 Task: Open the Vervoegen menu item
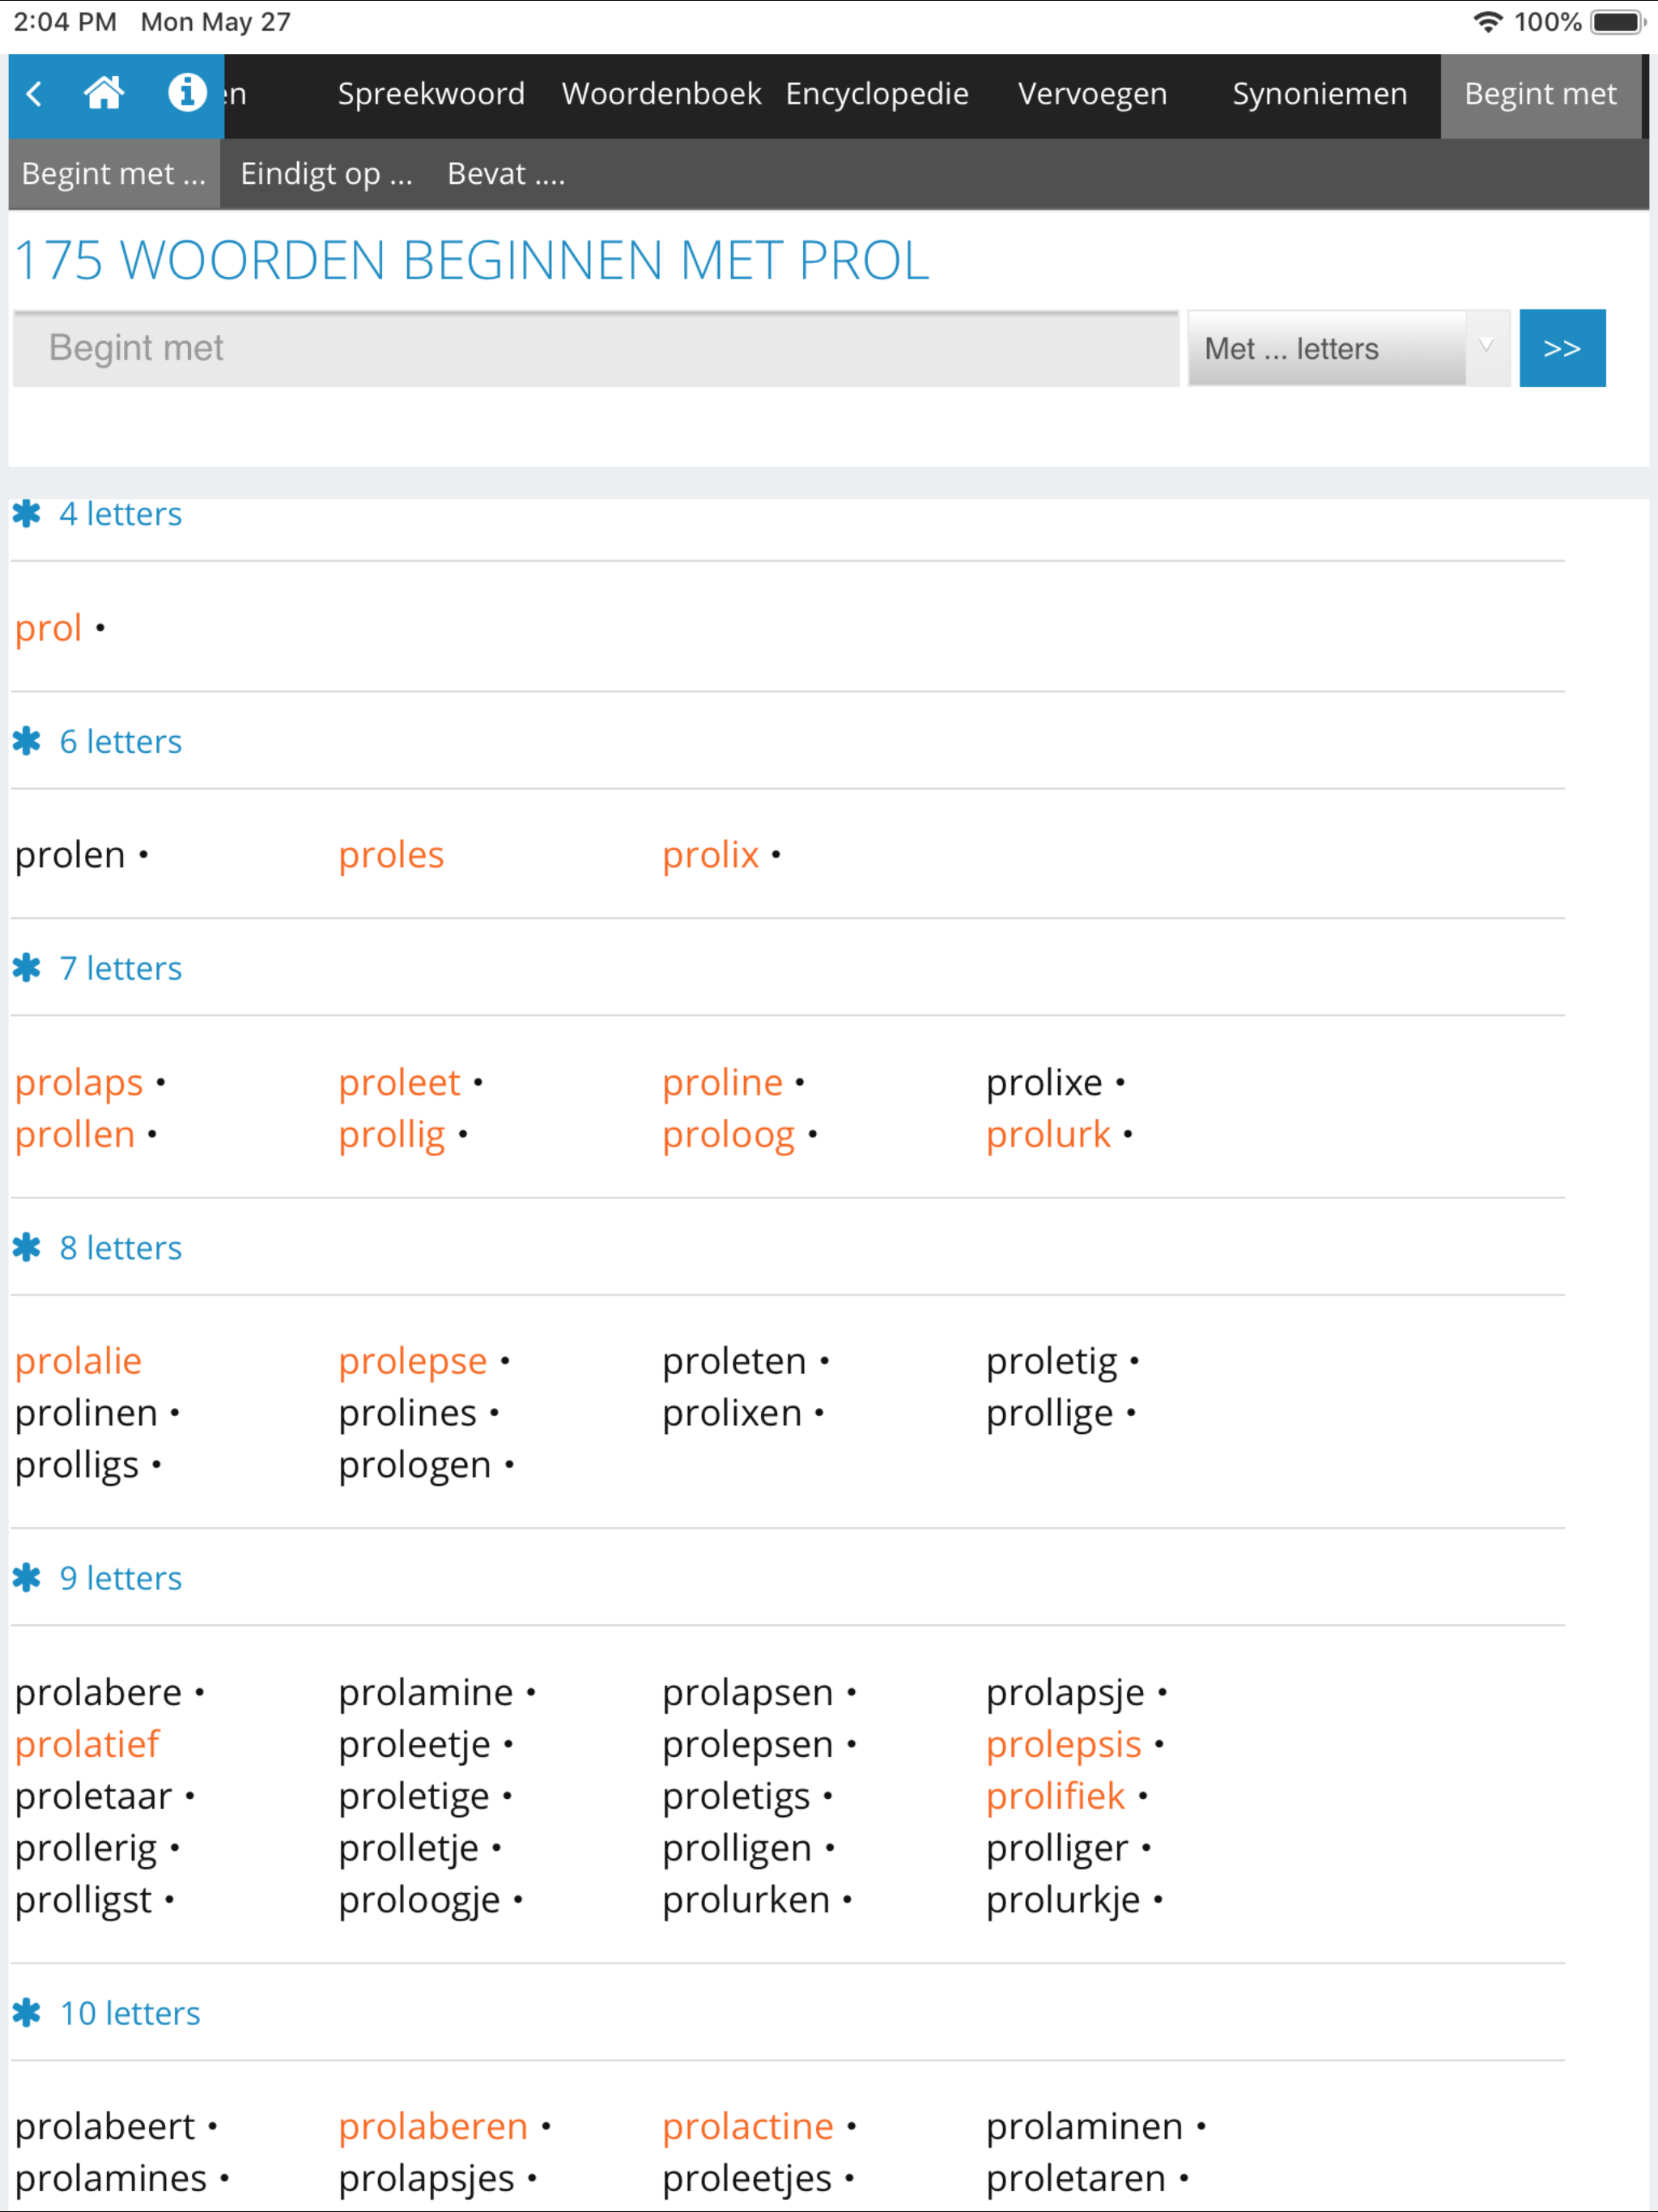tap(1092, 94)
